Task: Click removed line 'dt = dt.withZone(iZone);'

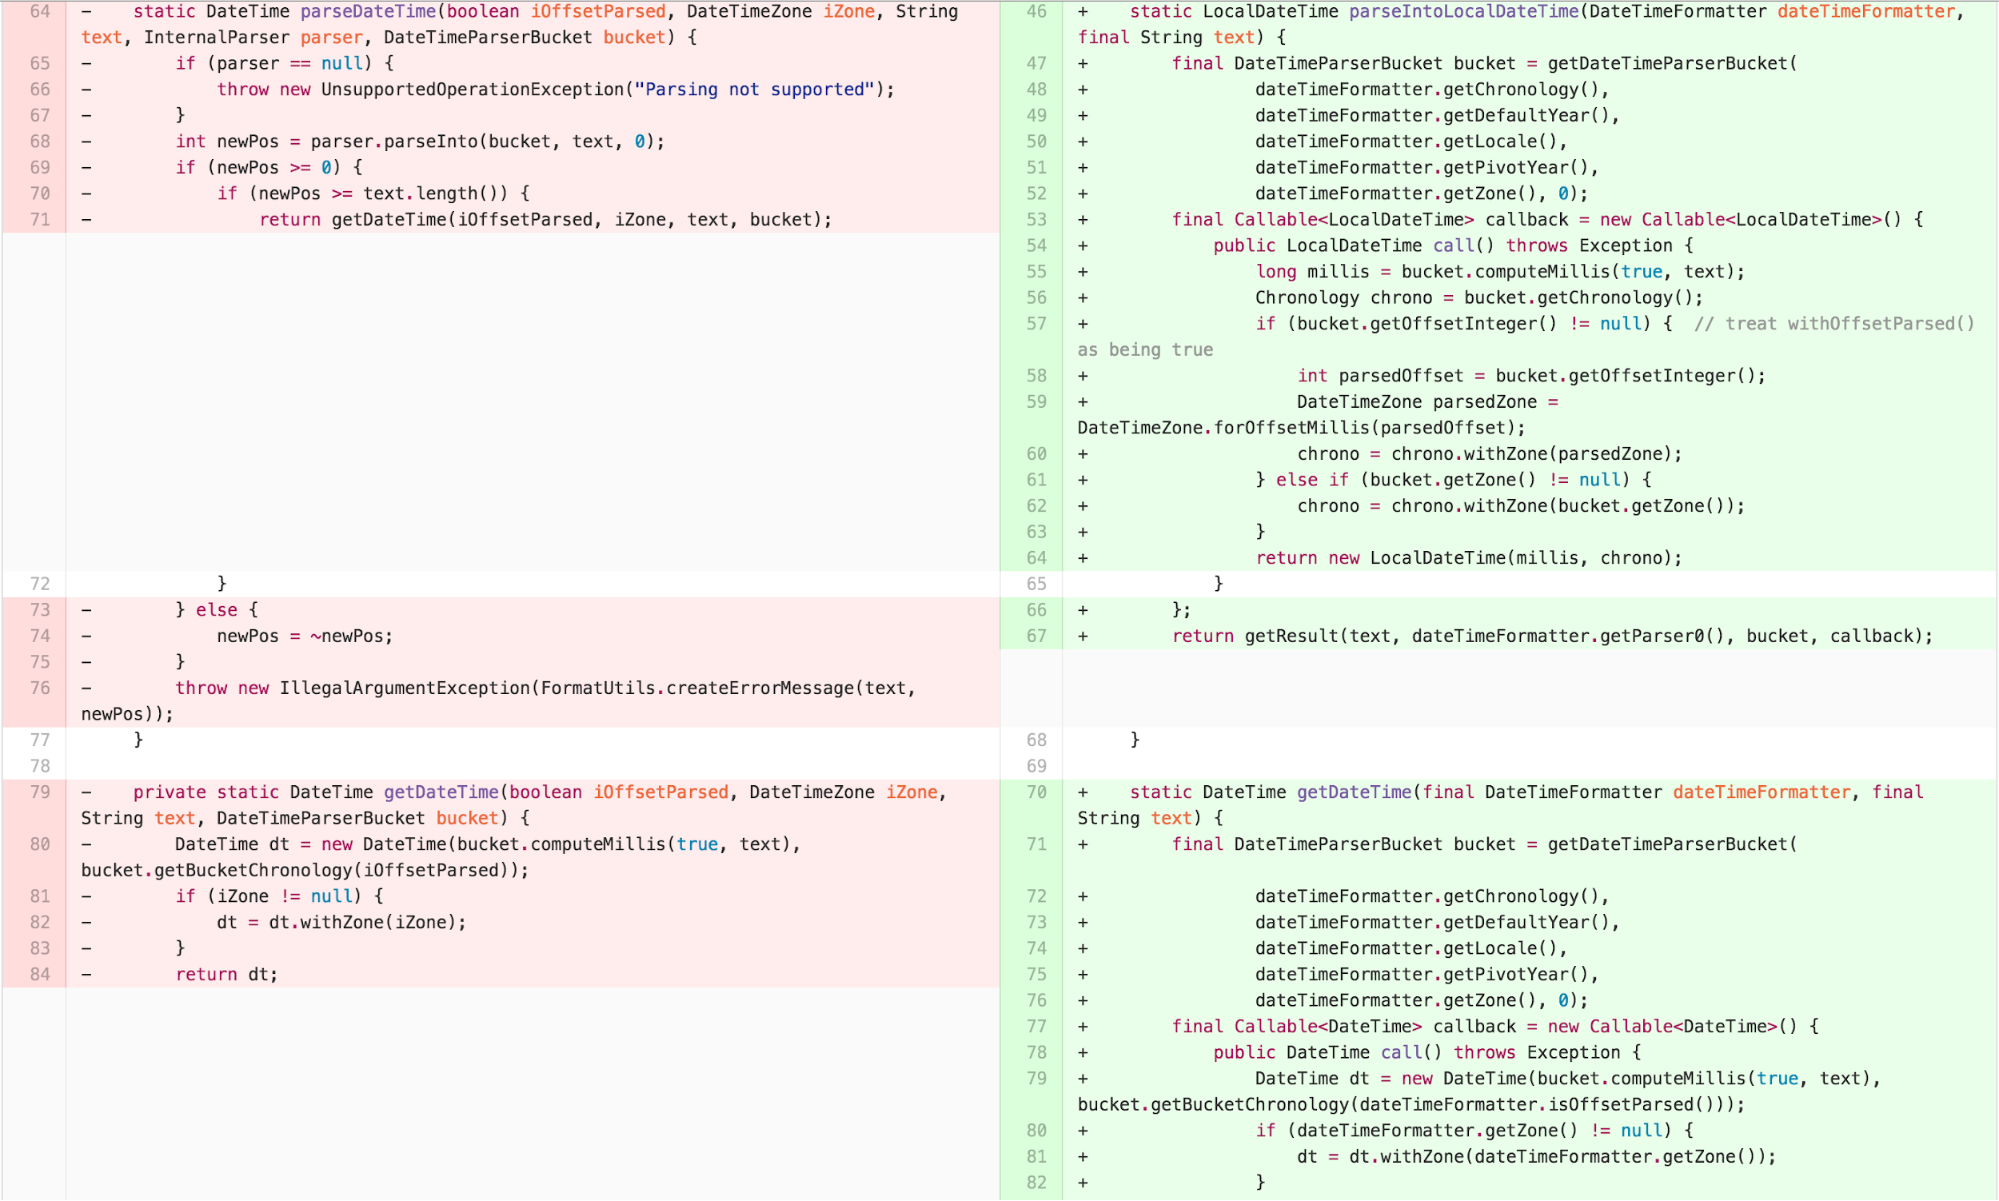Action: (341, 922)
